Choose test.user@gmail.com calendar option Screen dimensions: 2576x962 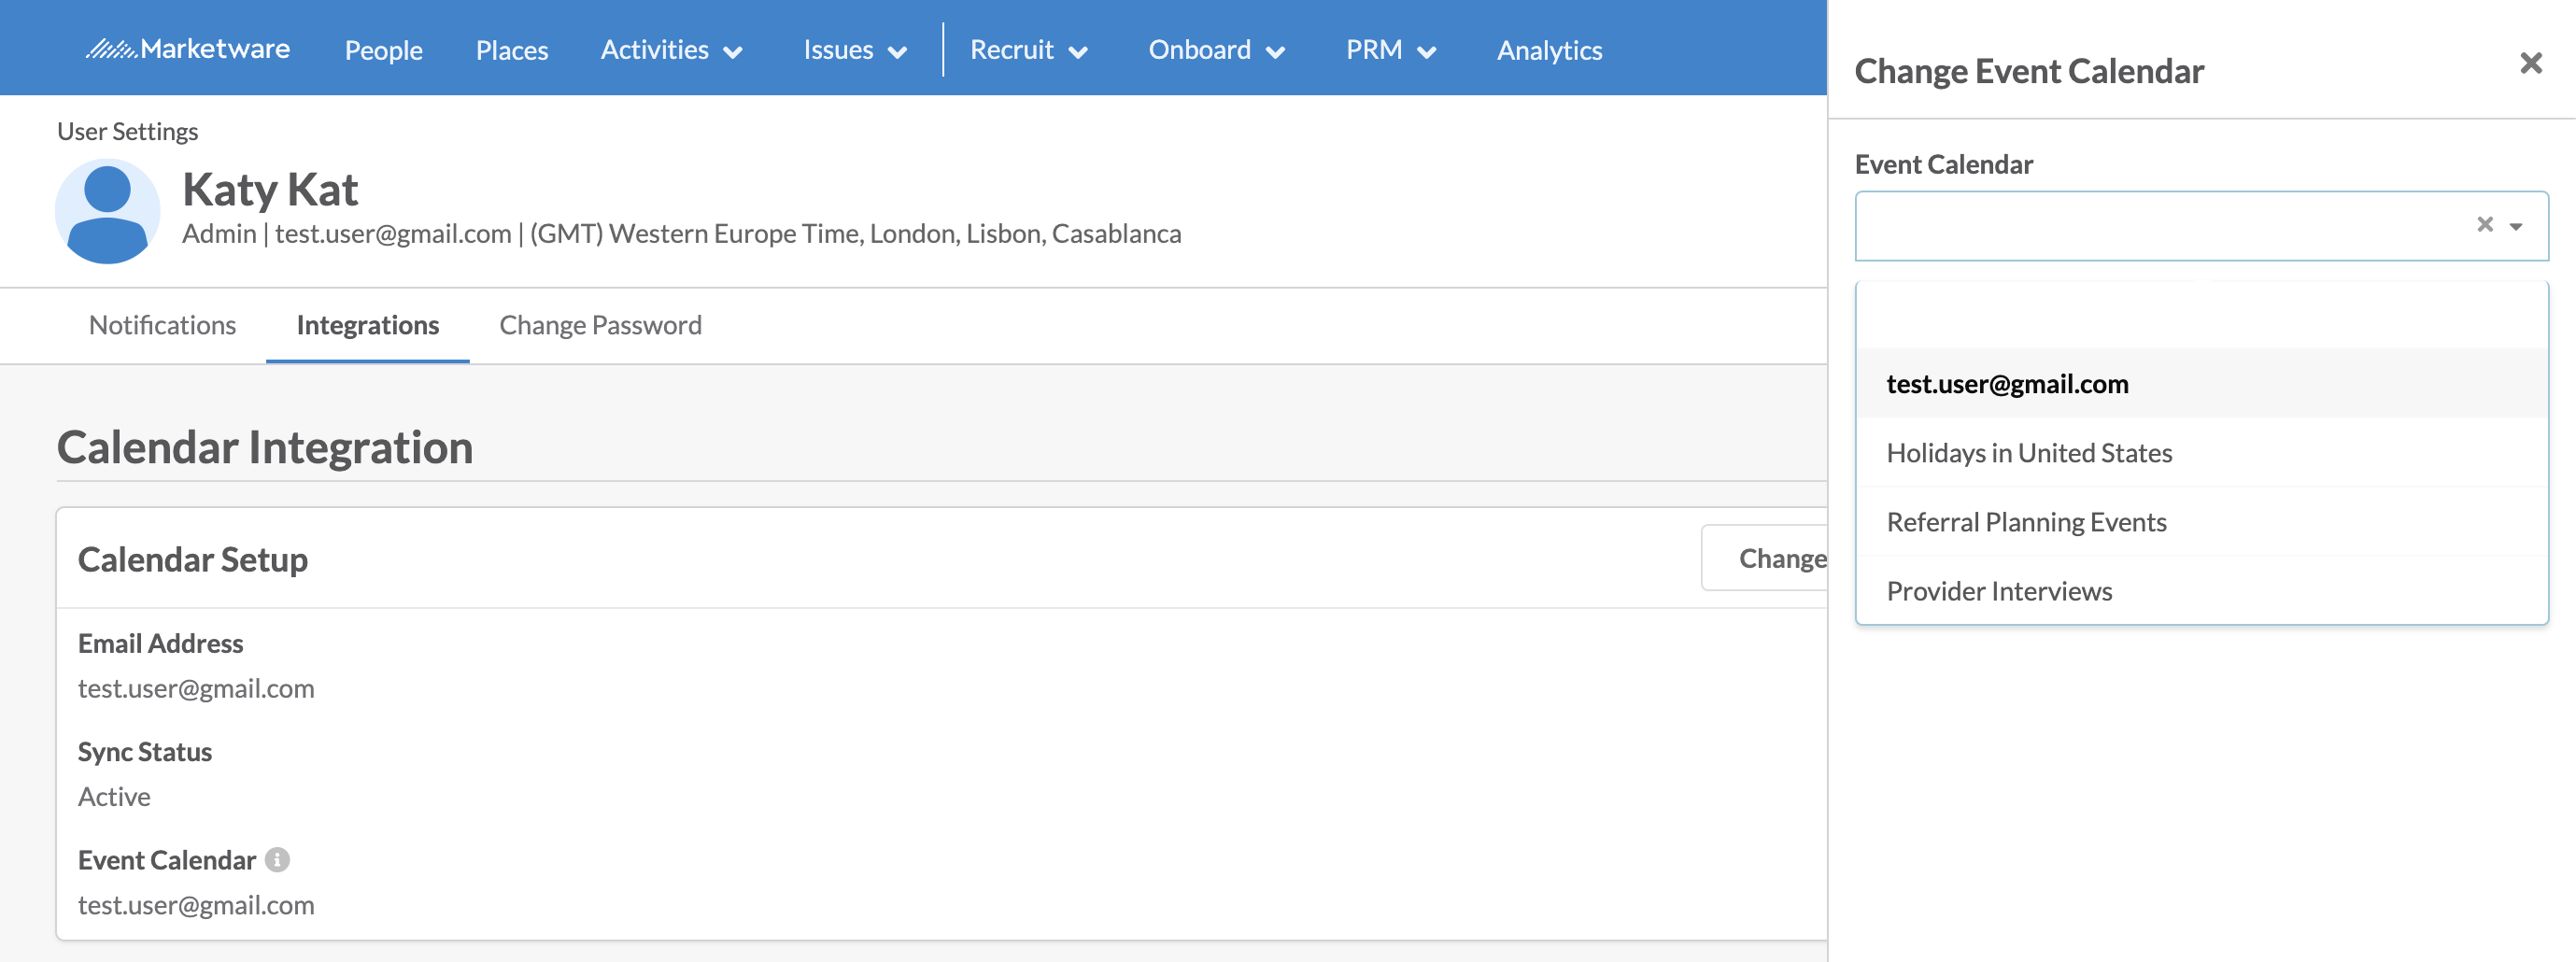2201,383
